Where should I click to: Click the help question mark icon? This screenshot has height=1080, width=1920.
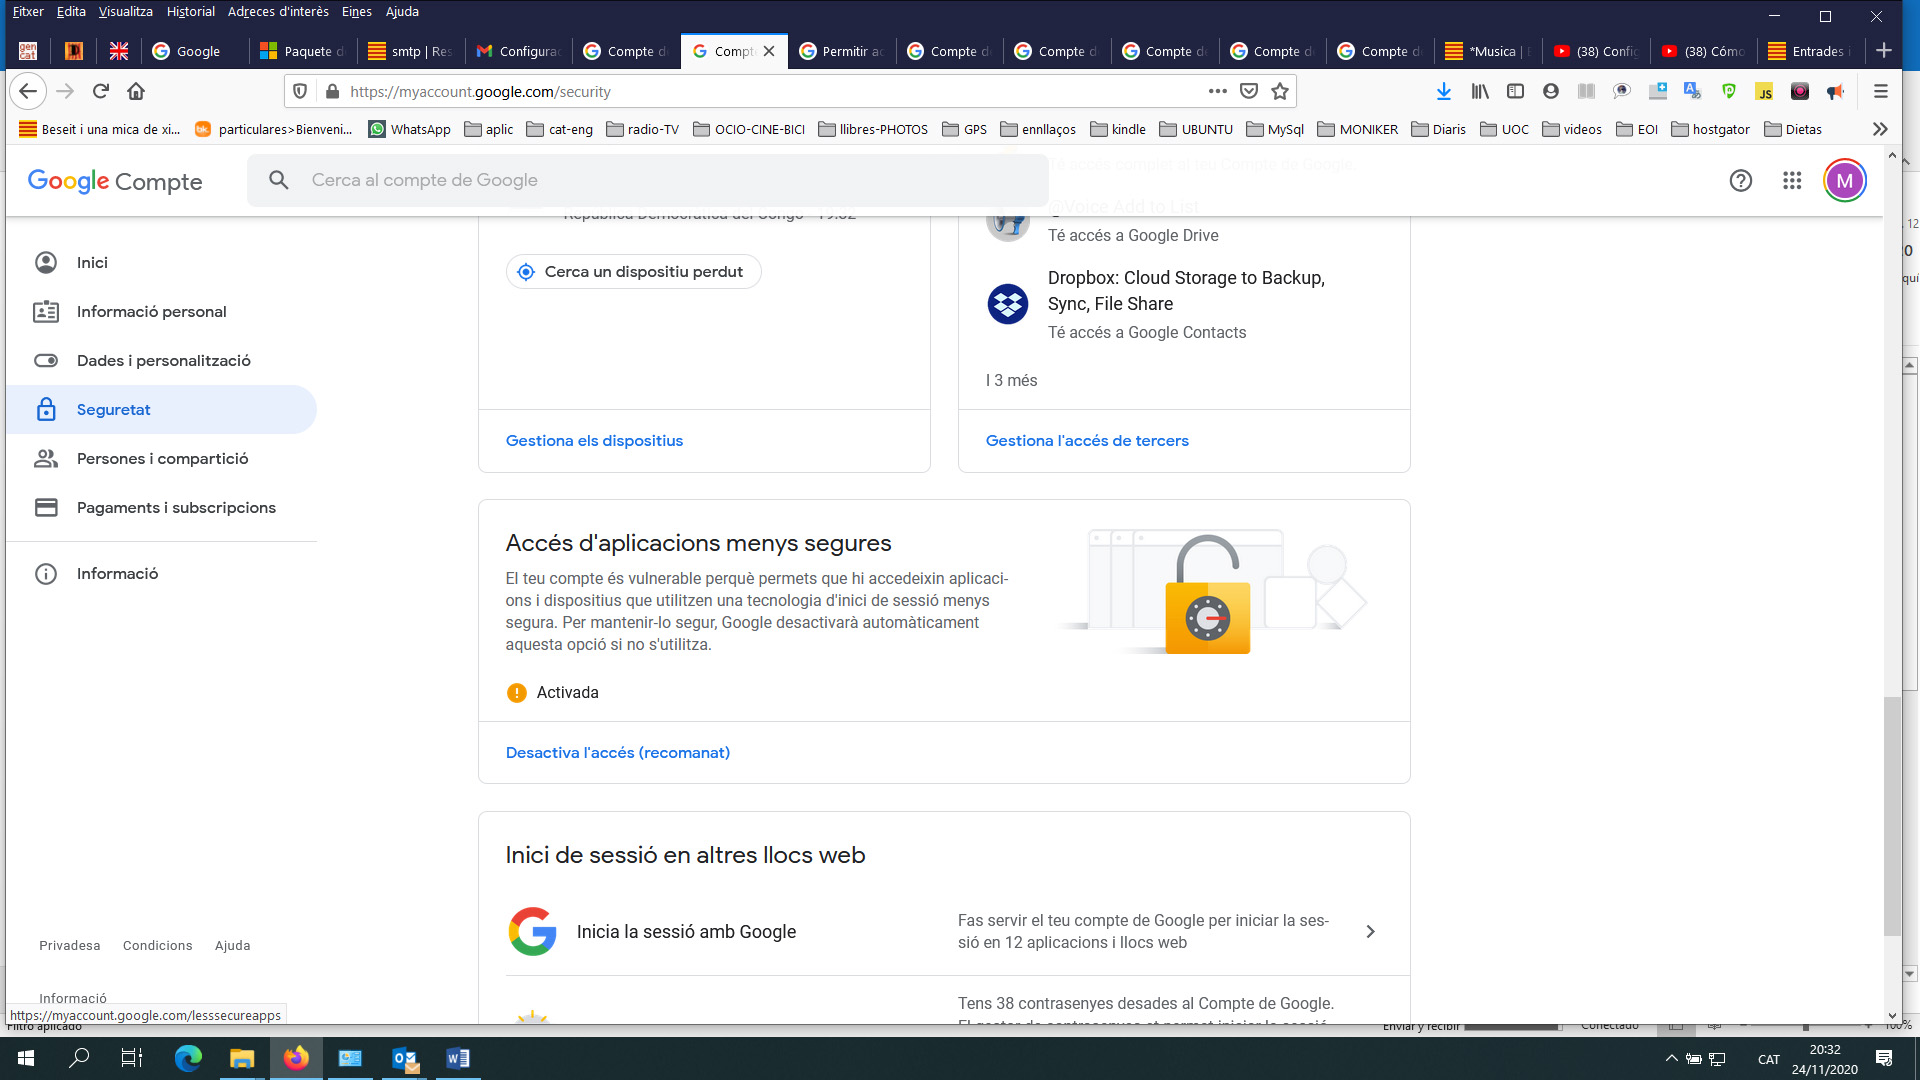click(1740, 181)
